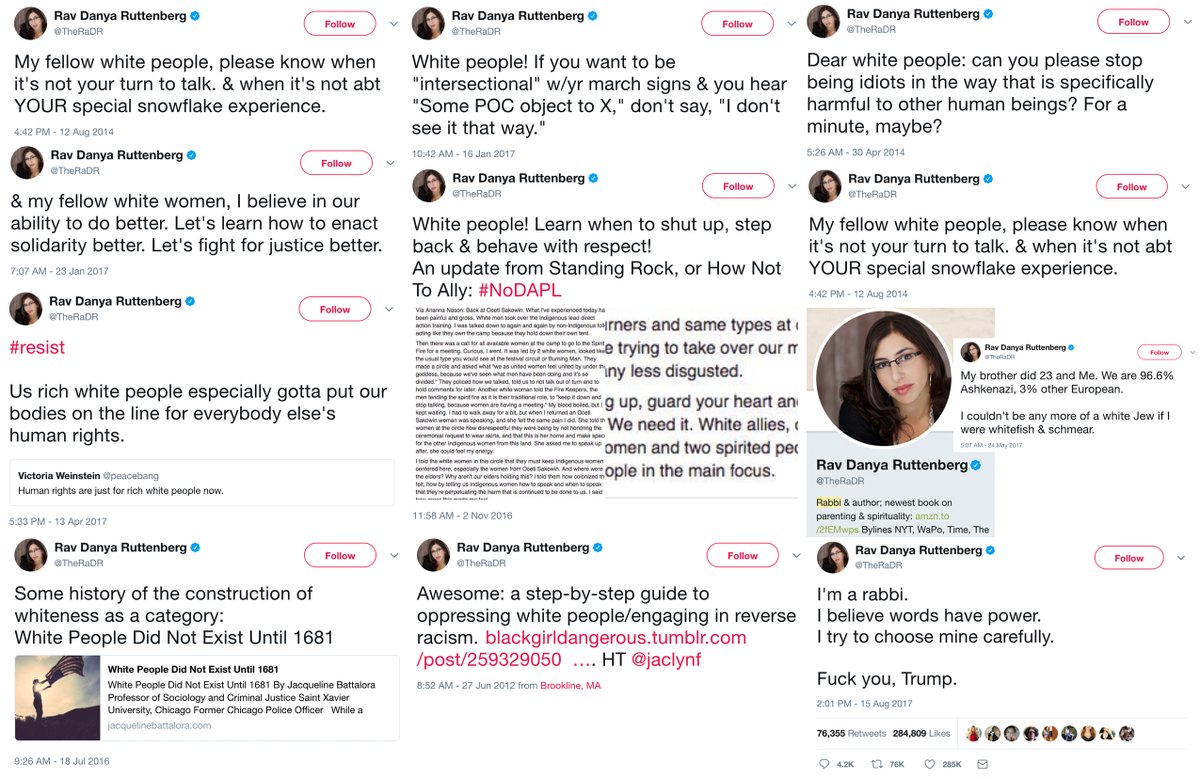Click verified badge on the #resist tweet
The width and height of the screenshot is (1200, 779).
tap(192, 301)
